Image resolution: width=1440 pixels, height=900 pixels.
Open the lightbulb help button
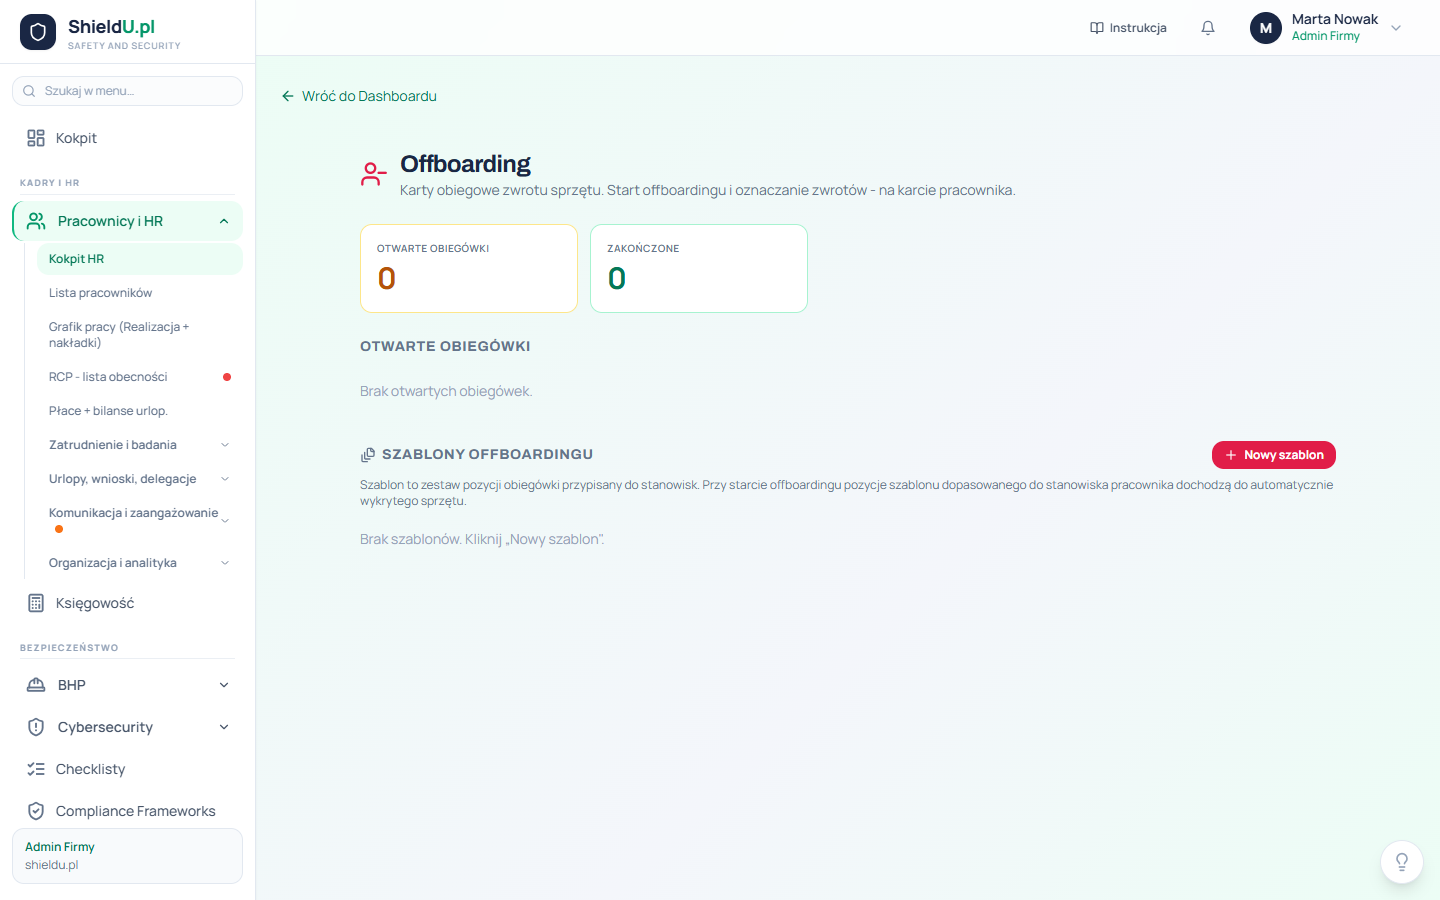point(1402,862)
